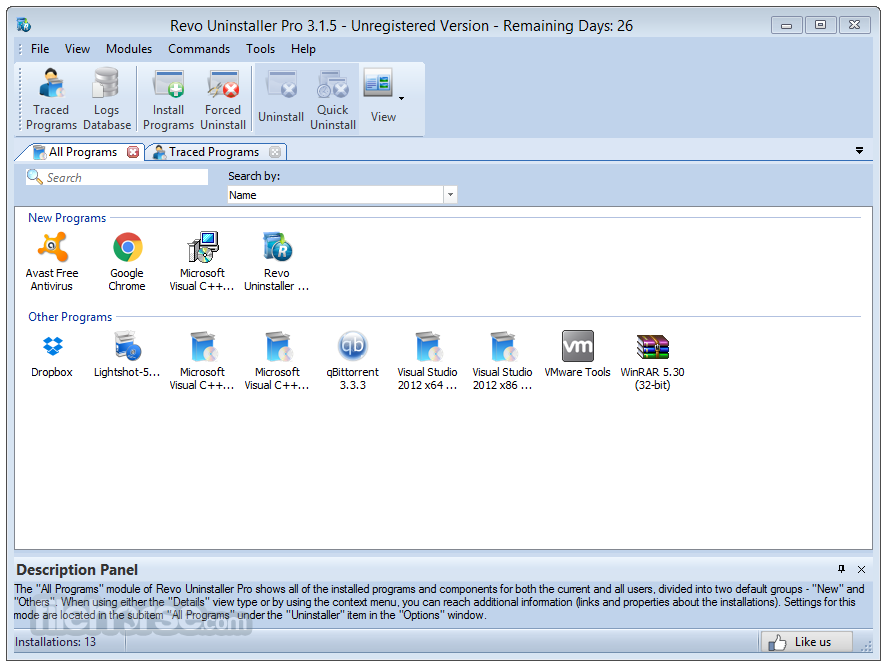Select qBittorrent 3.3.3 program icon
Screen dimensions: 887x666
coord(352,360)
